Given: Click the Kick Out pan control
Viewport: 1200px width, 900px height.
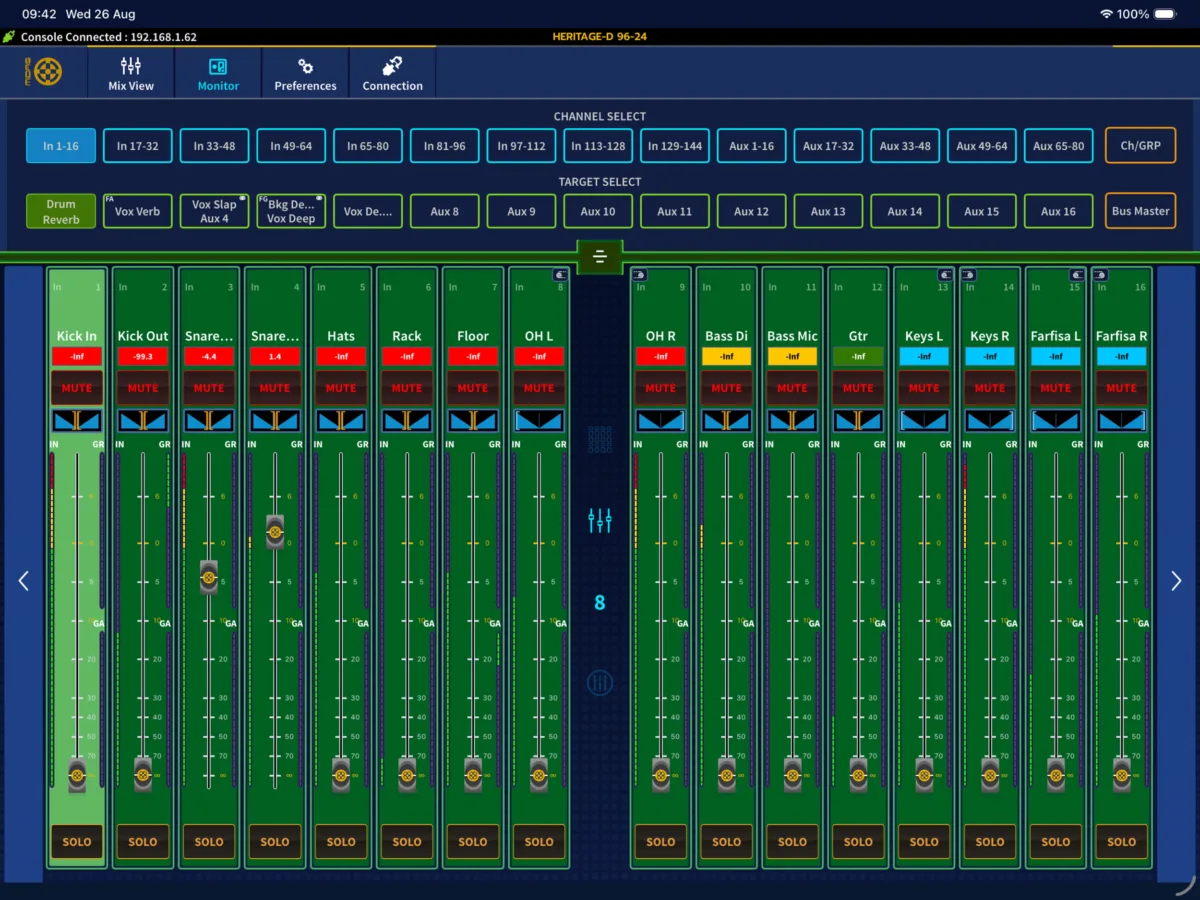Looking at the screenshot, I should pyautogui.click(x=143, y=420).
